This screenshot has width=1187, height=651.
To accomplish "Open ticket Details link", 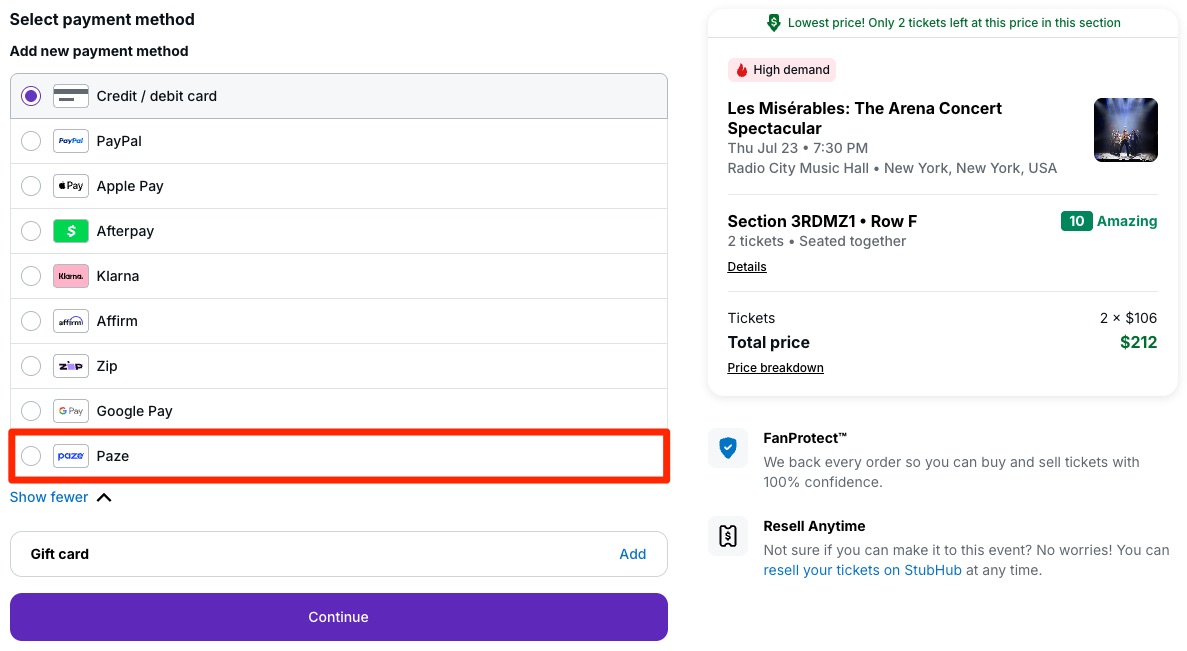I will (x=746, y=266).
